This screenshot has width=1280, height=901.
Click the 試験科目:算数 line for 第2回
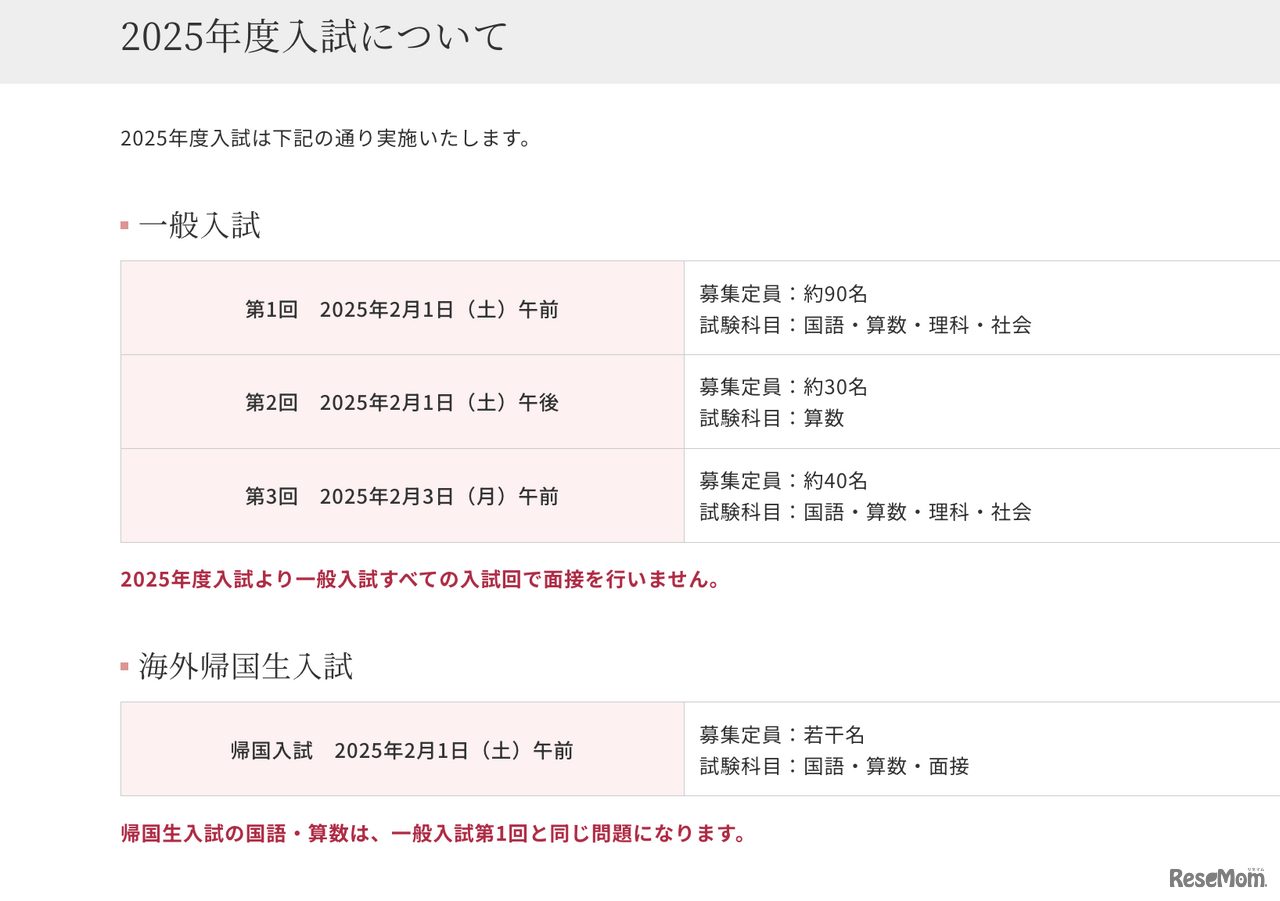[x=771, y=418]
